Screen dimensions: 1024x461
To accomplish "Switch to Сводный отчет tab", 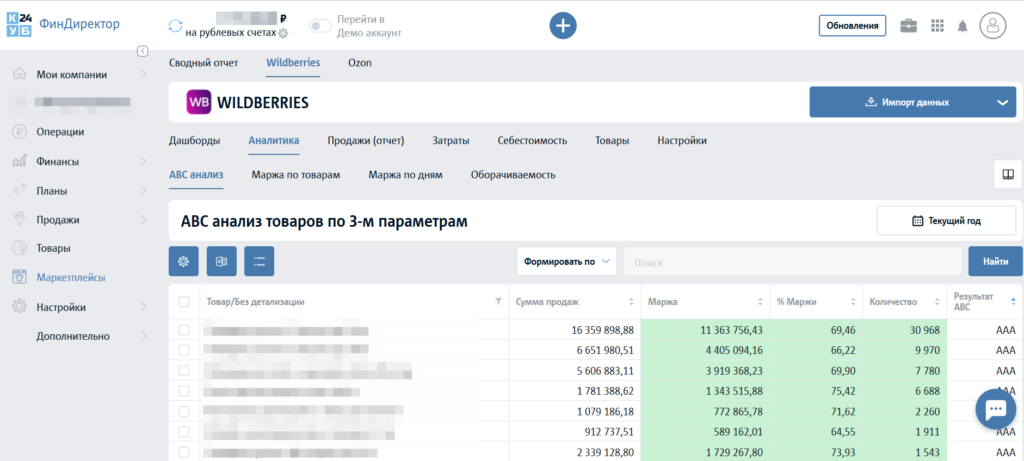I will coord(204,63).
